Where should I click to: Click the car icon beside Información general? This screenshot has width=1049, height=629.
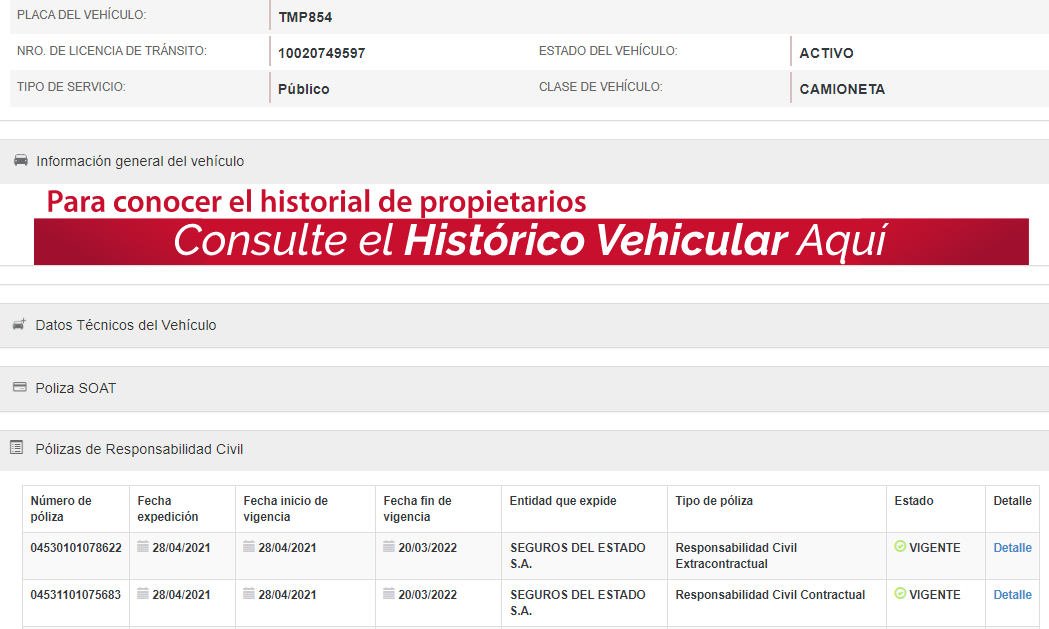[x=20, y=161]
